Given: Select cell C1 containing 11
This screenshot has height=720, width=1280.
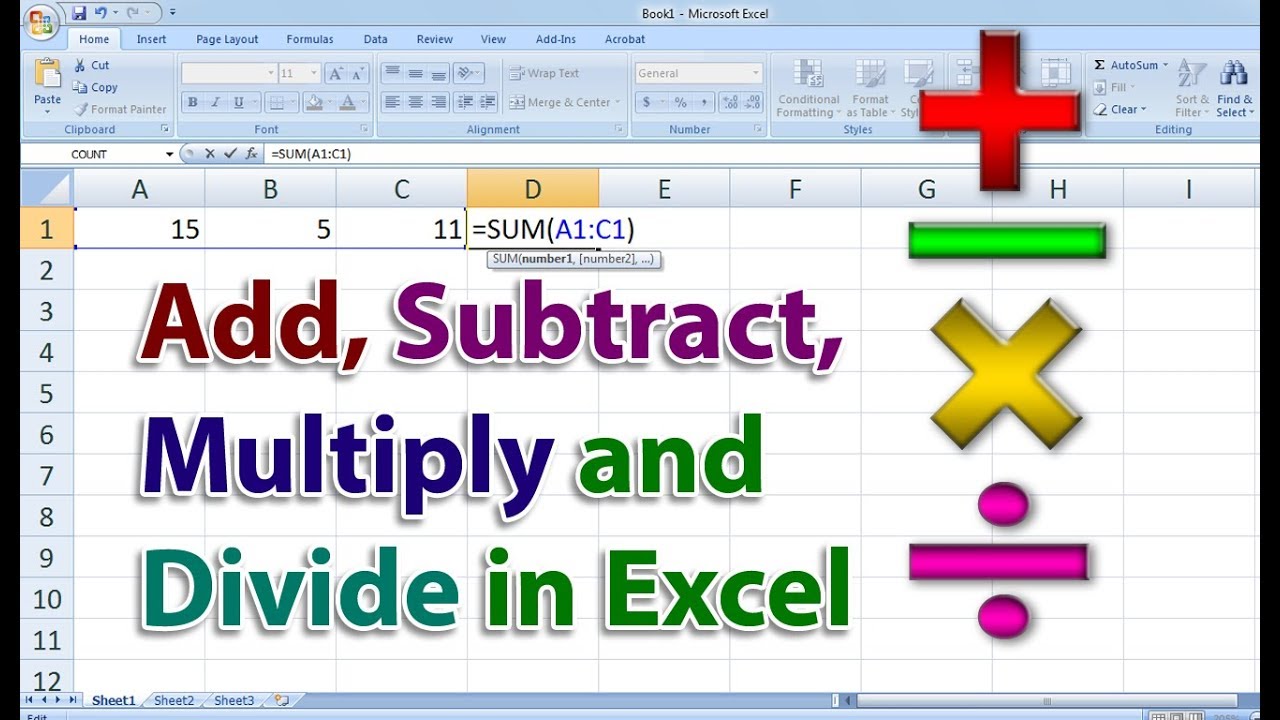Looking at the screenshot, I should (402, 229).
